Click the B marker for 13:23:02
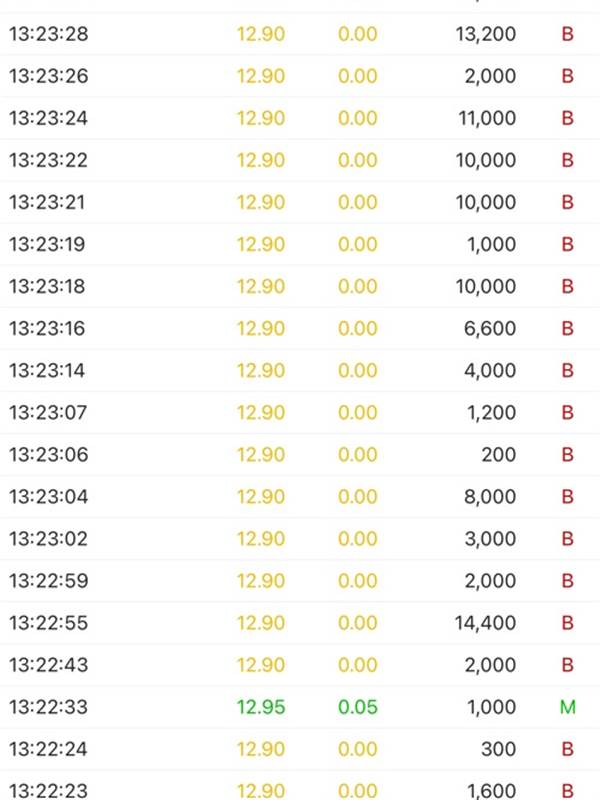This screenshot has height=800, width=600. (x=567, y=539)
